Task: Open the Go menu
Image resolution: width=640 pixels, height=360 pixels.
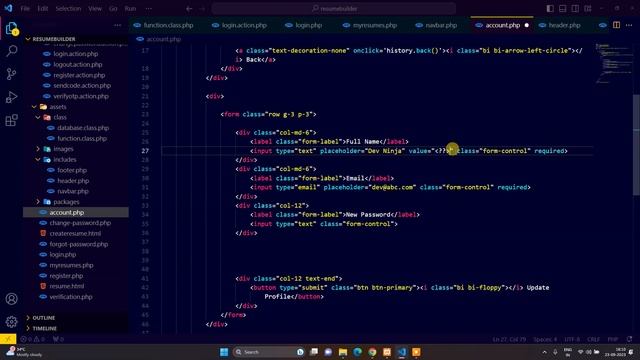Action: (x=113, y=9)
